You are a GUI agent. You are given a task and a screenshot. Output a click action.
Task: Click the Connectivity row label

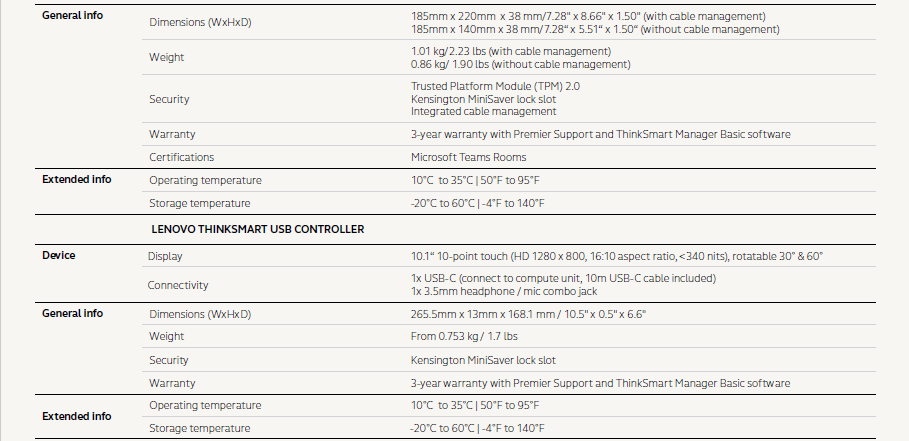178,285
